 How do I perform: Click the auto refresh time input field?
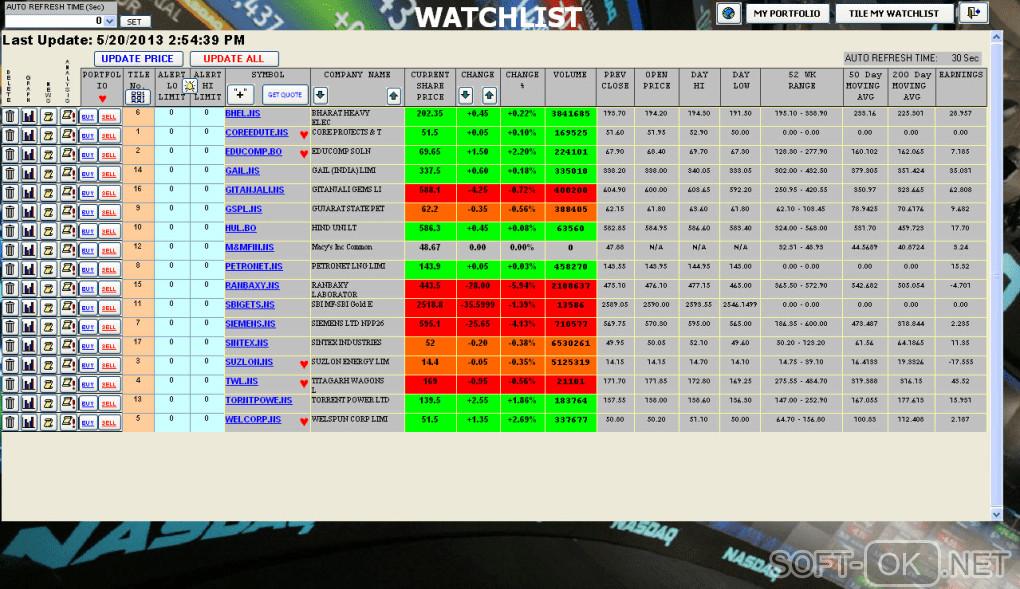pyautogui.click(x=55, y=21)
